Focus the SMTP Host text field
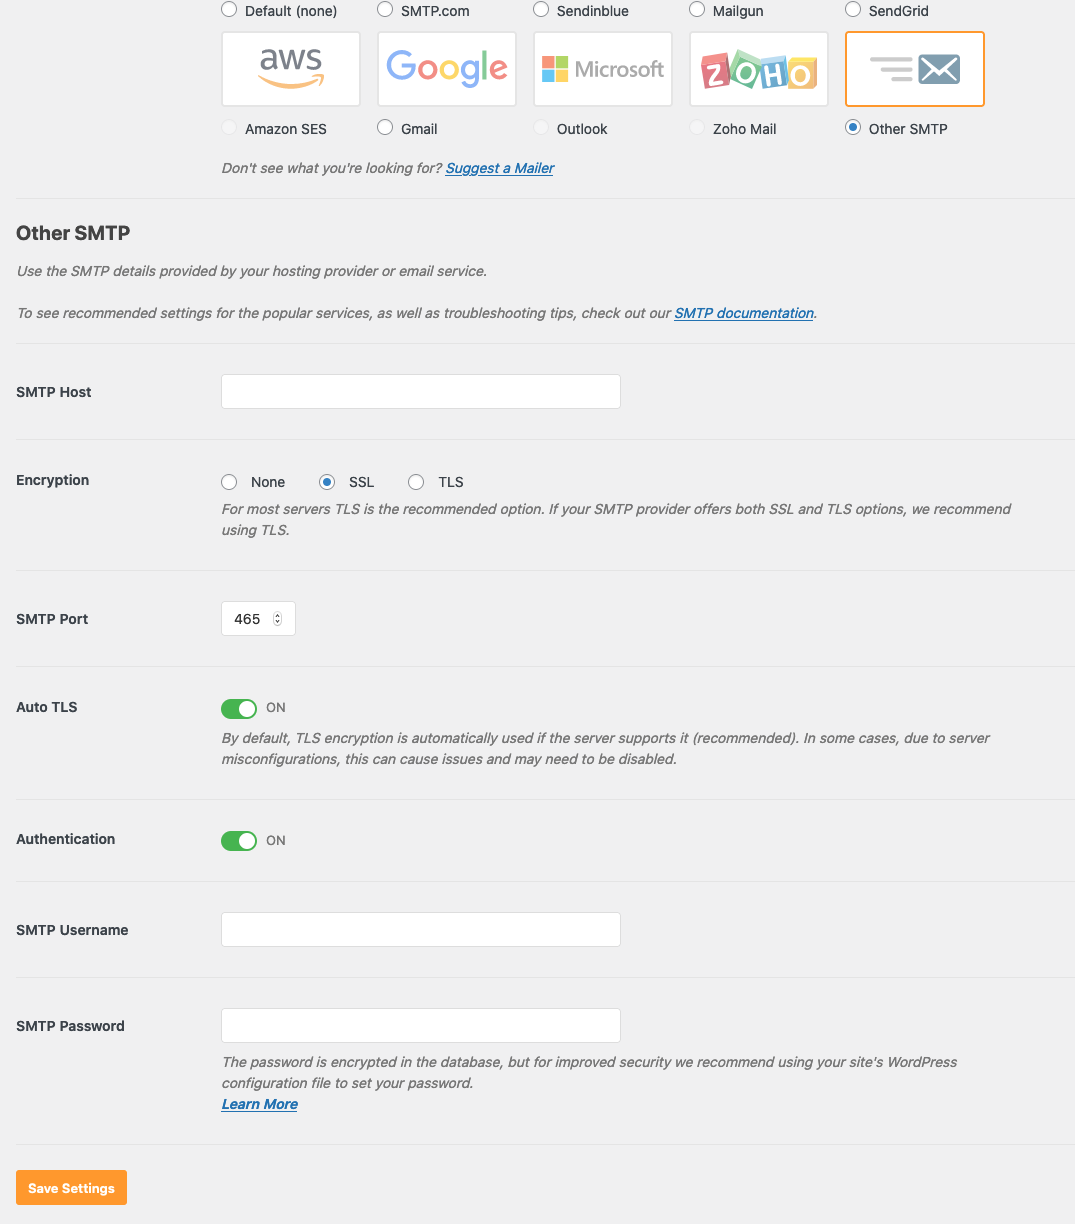 click(420, 392)
